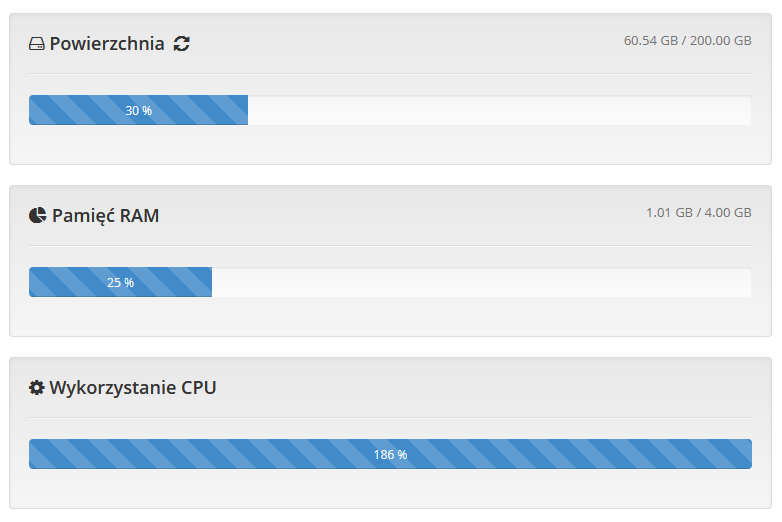
Task: Click the gear icon beside Wykorzystanie CPU
Action: coord(36,387)
